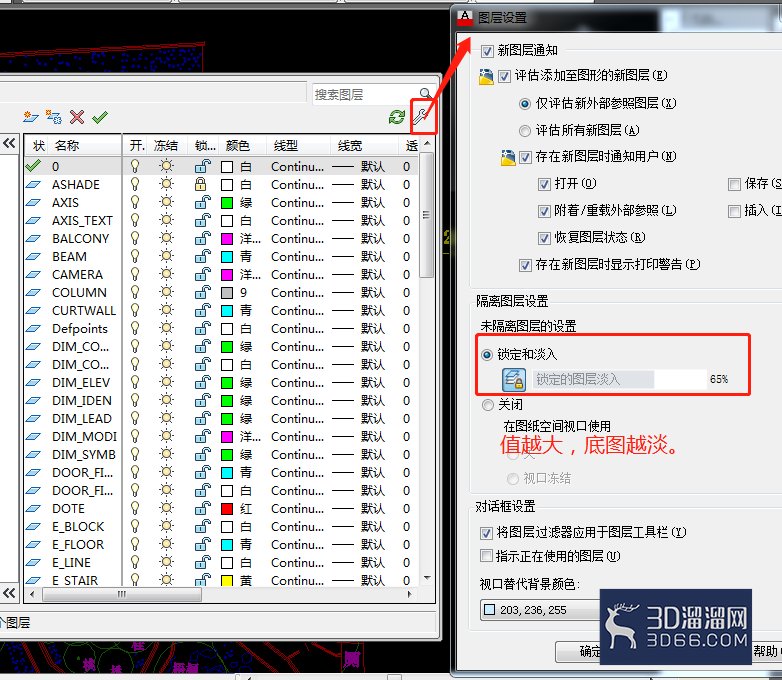Click the Continu... linetype of layer DOOR_FI... cyan row
Screen dimensions: 782x680
tap(297, 472)
